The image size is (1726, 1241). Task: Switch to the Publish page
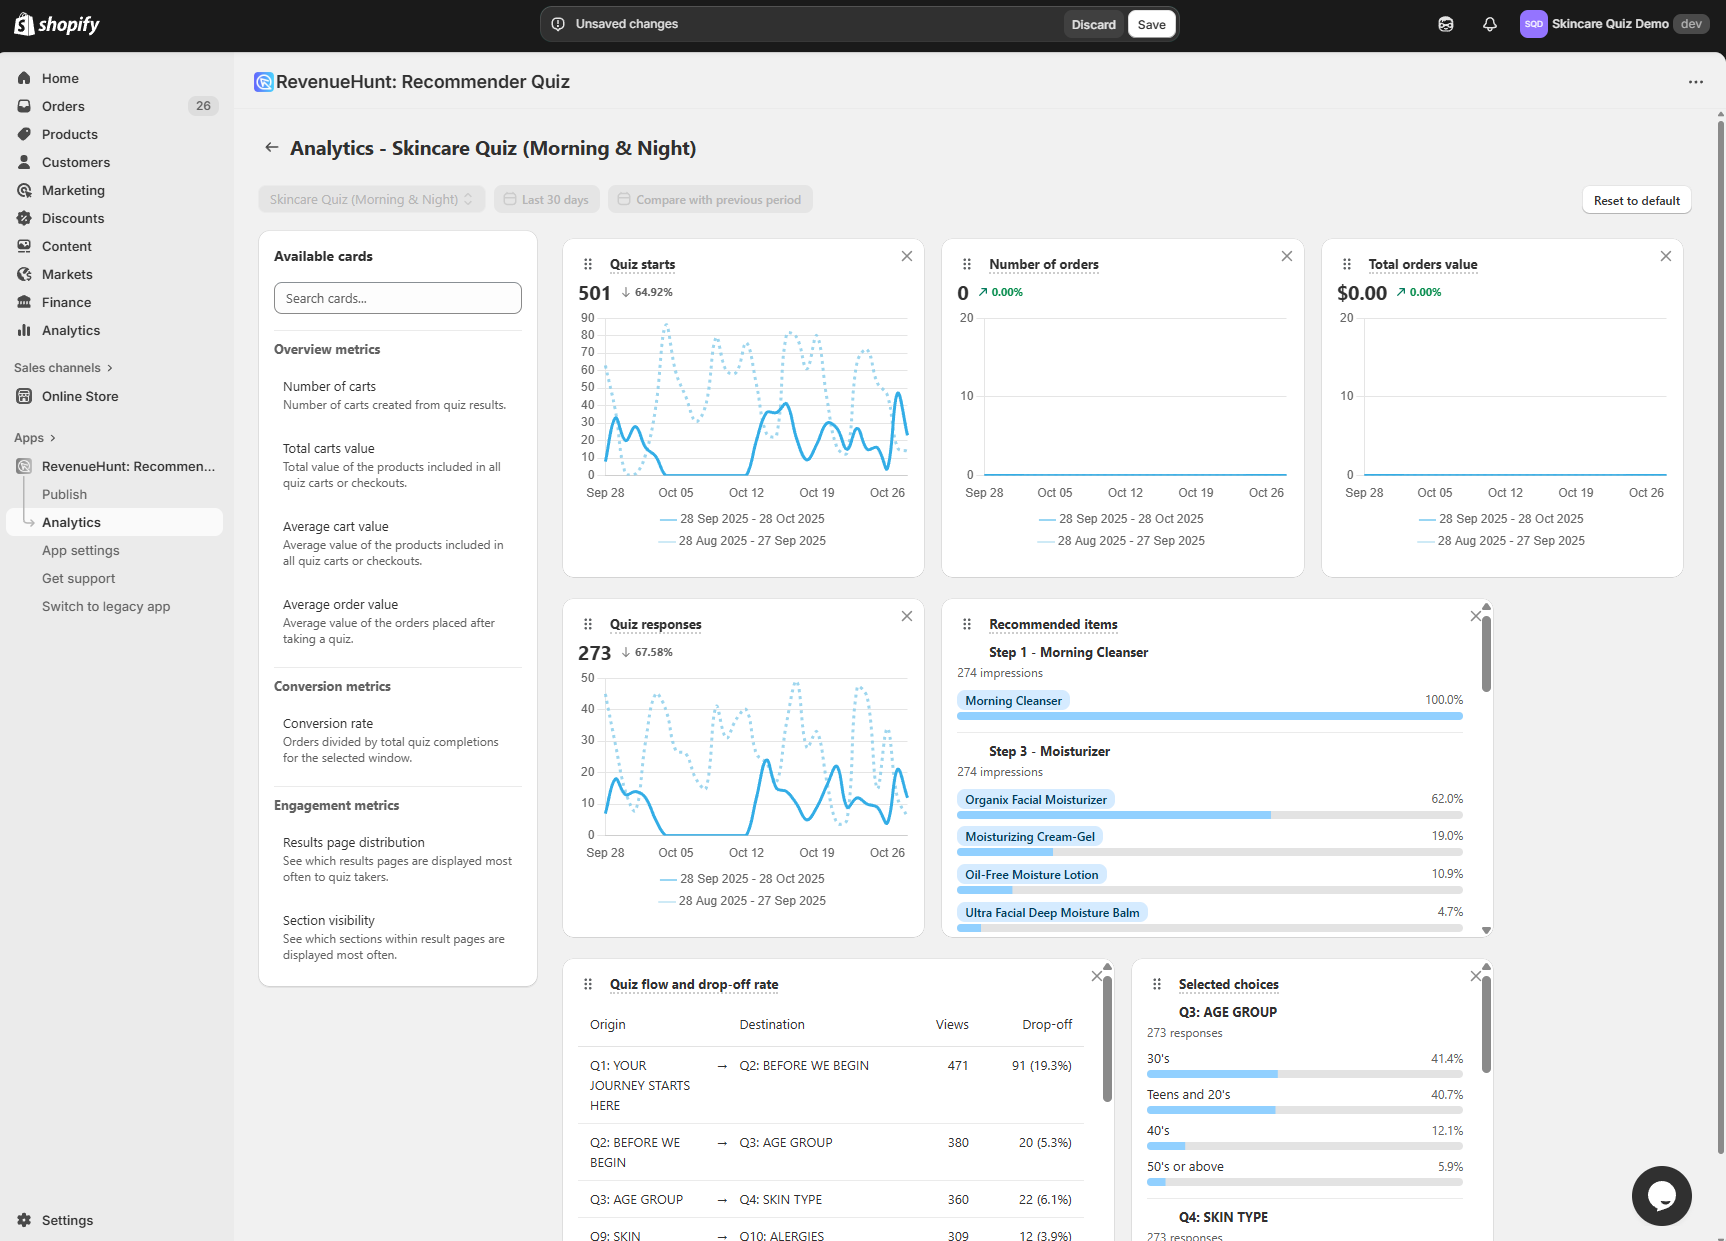pos(64,494)
